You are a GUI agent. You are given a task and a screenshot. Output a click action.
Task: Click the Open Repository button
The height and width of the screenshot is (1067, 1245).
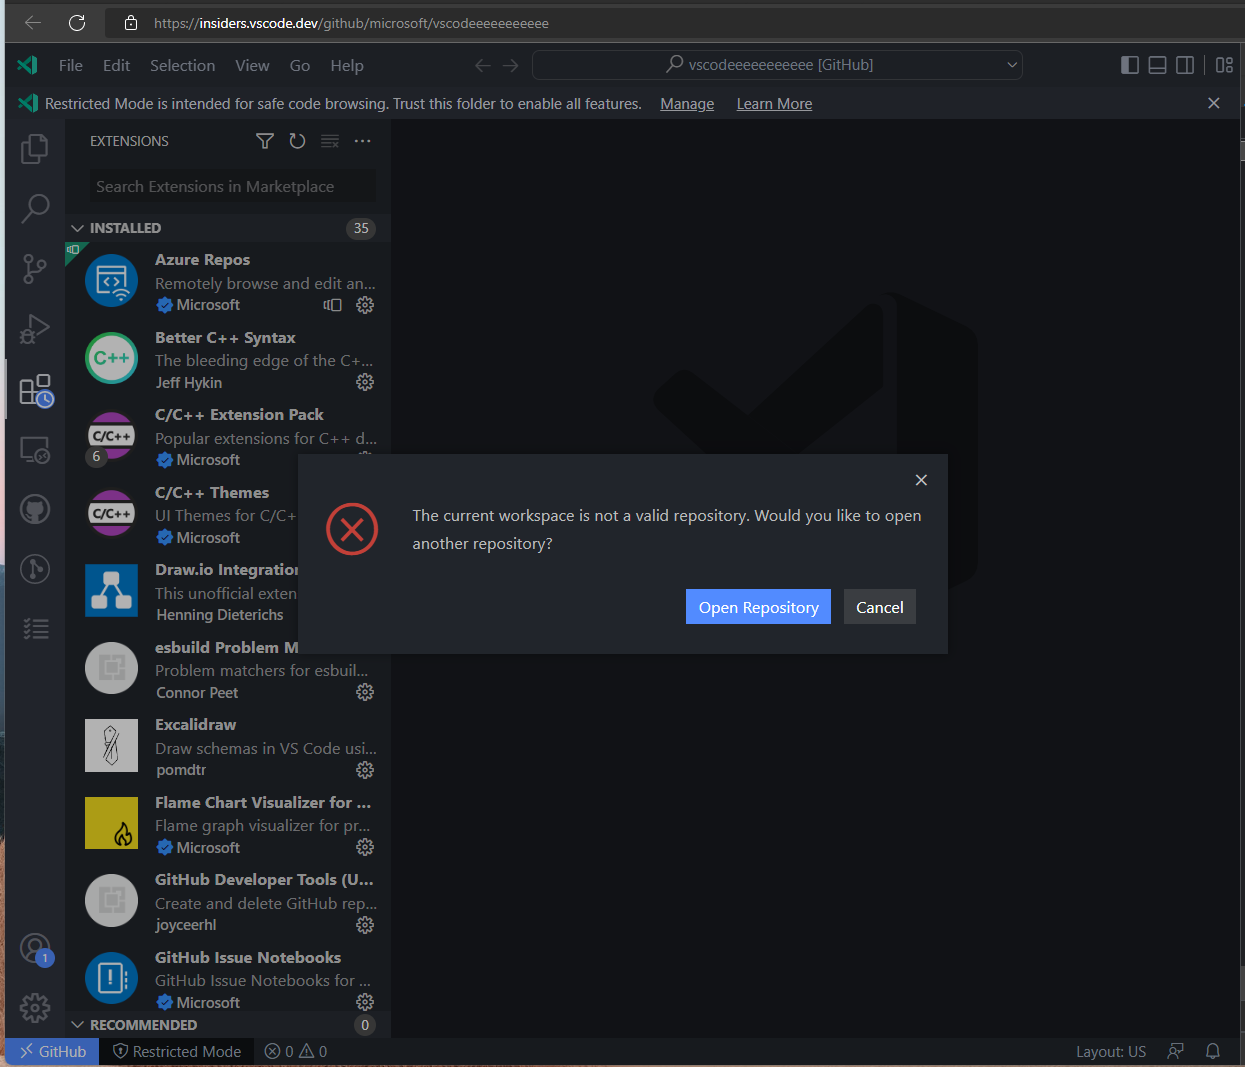(757, 606)
